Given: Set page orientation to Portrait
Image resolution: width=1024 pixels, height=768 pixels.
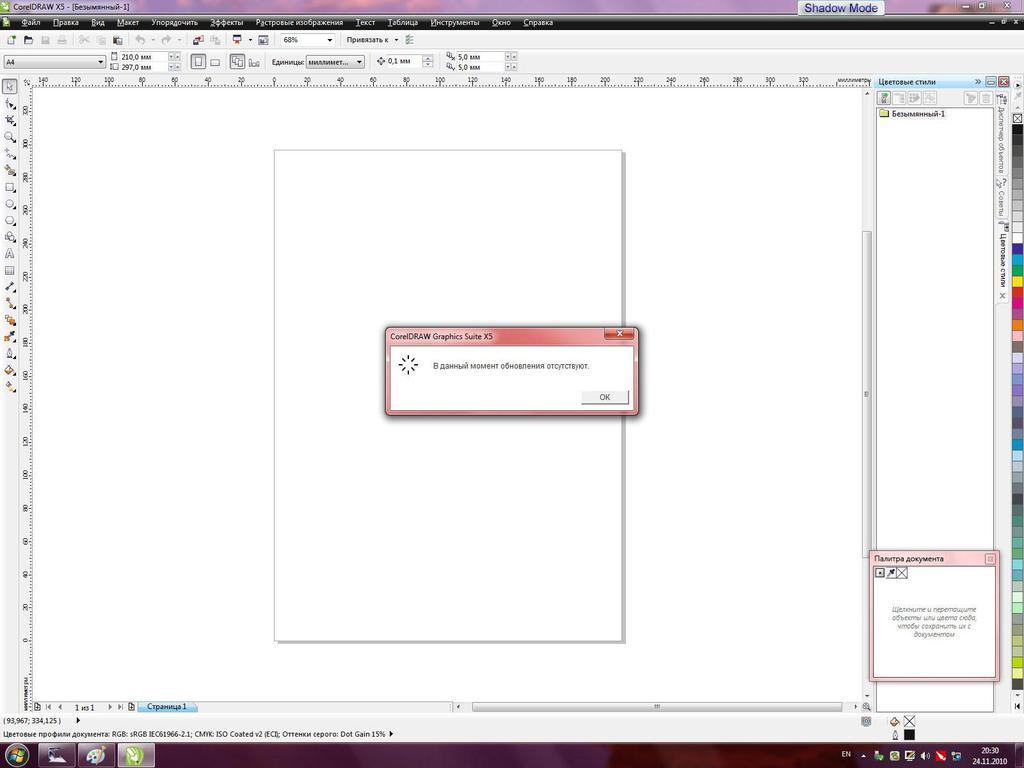Looking at the screenshot, I should [198, 62].
